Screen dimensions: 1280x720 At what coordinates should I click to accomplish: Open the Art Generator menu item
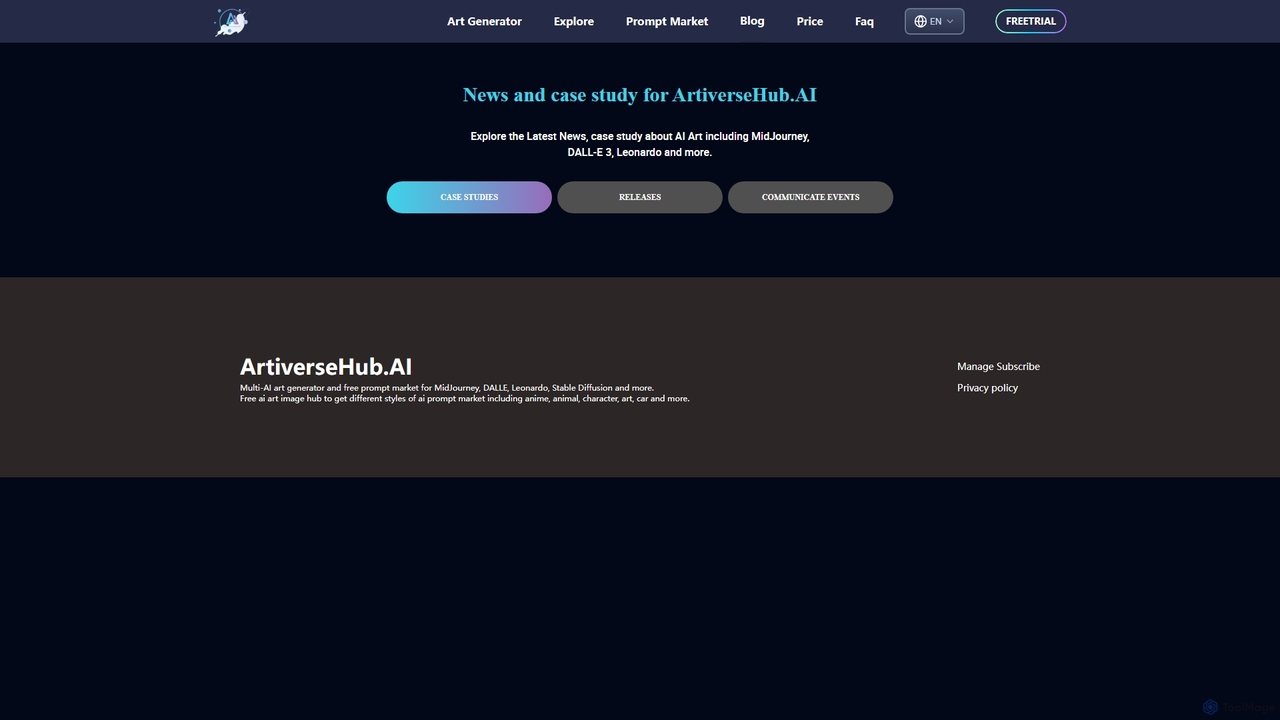(x=484, y=21)
